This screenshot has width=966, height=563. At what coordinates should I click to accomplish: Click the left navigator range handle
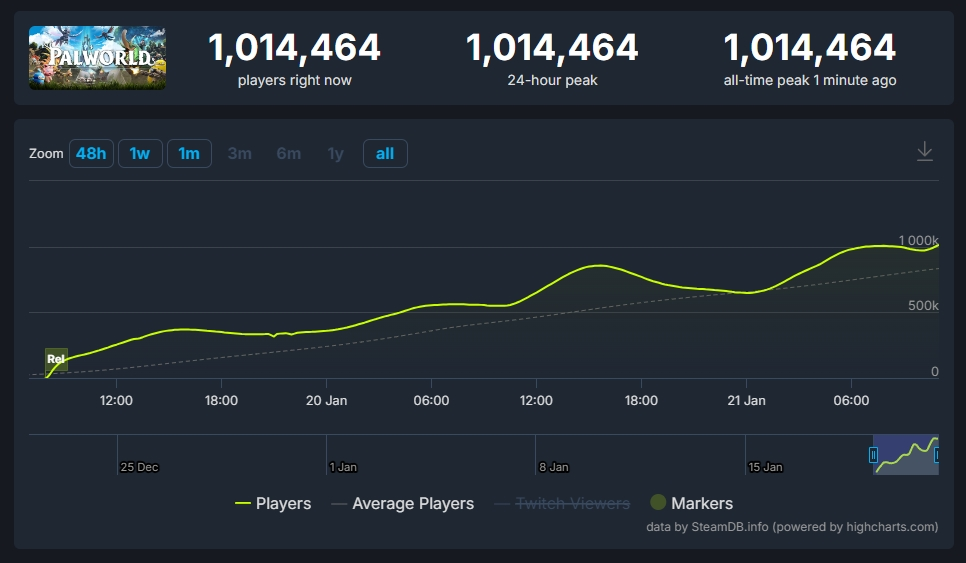pos(874,455)
